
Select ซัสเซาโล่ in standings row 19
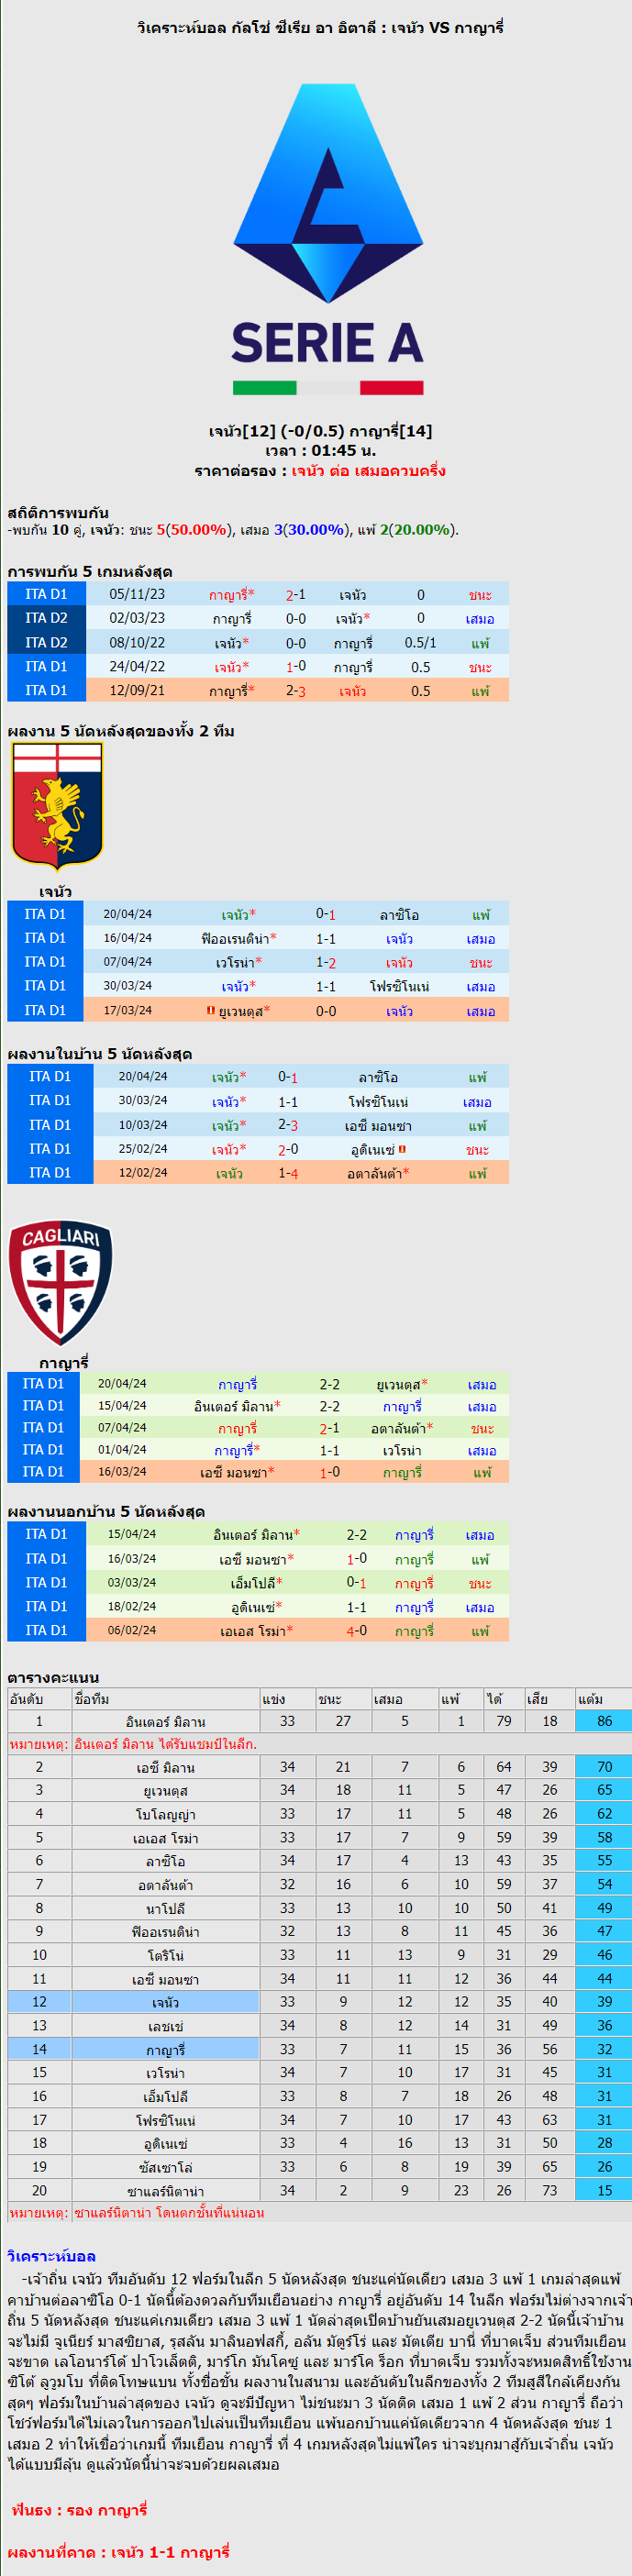(165, 2167)
